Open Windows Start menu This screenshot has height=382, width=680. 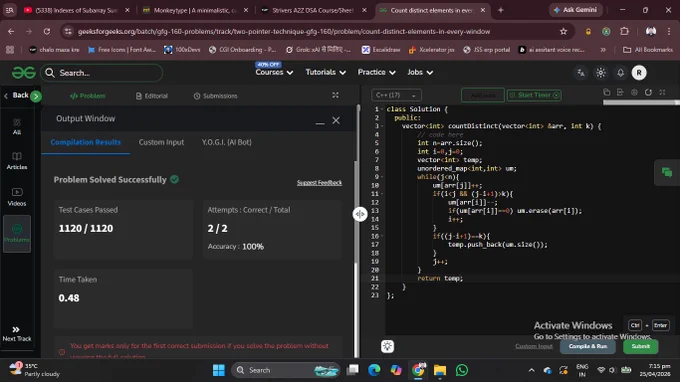tap(219, 370)
